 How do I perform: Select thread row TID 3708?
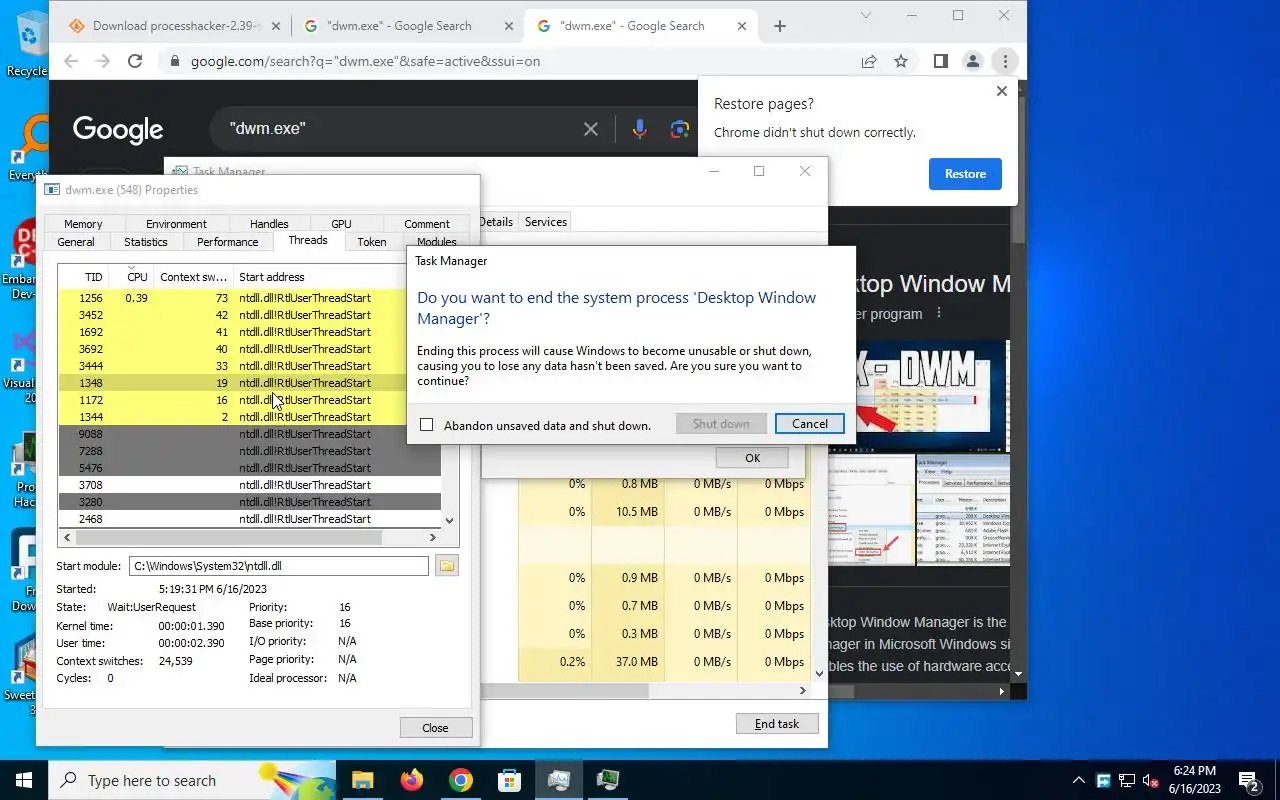249,485
